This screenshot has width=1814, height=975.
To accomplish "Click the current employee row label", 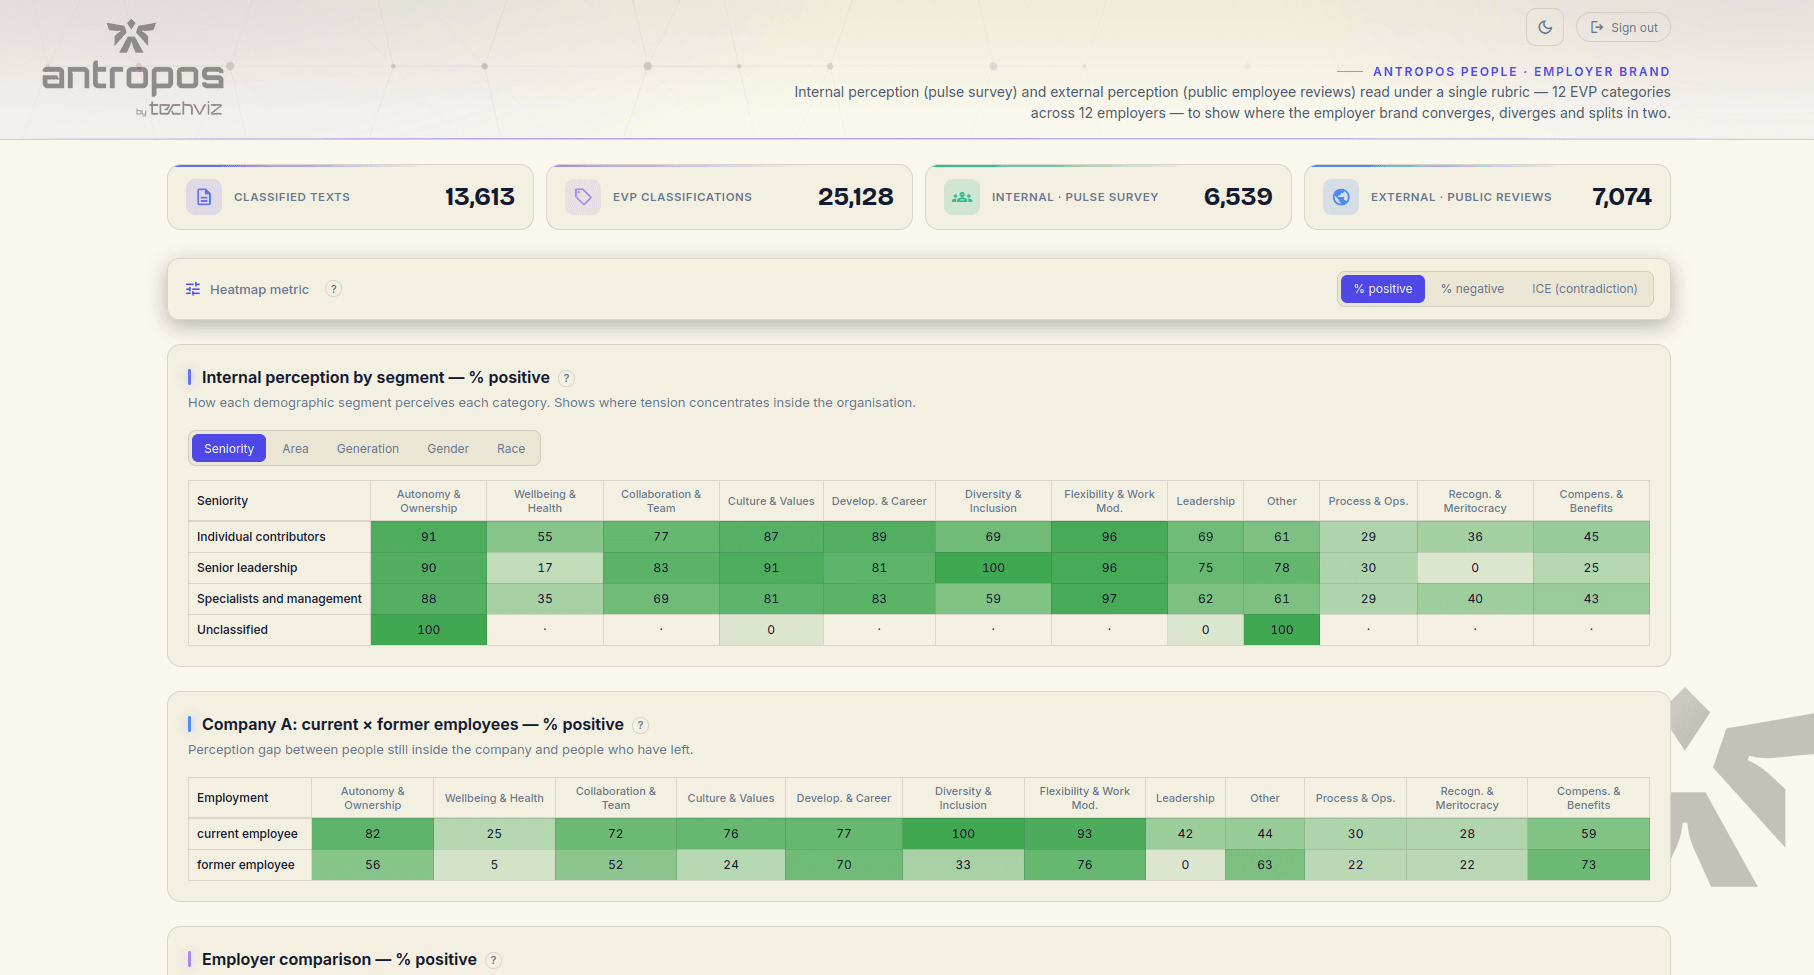I will [247, 834].
